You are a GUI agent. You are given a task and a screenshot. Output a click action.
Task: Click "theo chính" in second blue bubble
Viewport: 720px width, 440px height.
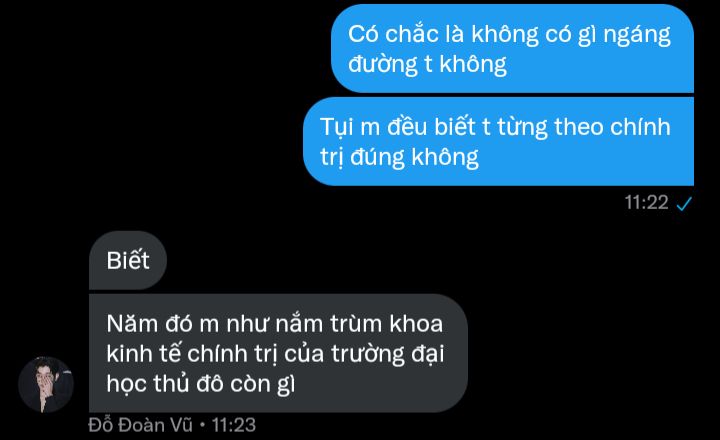pyautogui.click(x=612, y=127)
